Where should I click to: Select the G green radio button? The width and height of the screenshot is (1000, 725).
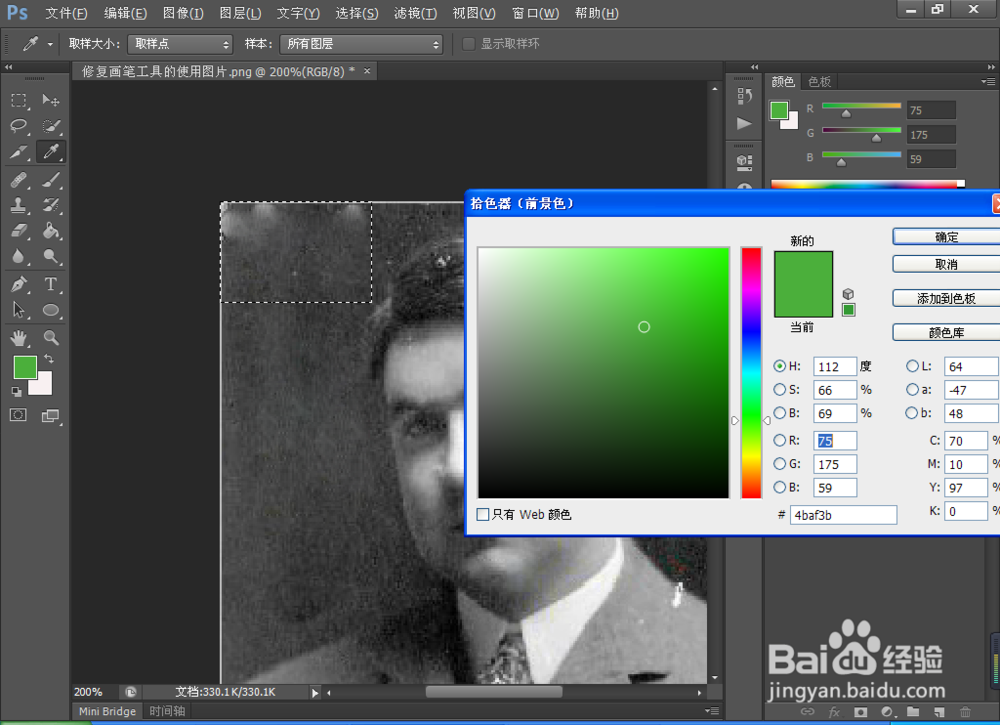779,464
